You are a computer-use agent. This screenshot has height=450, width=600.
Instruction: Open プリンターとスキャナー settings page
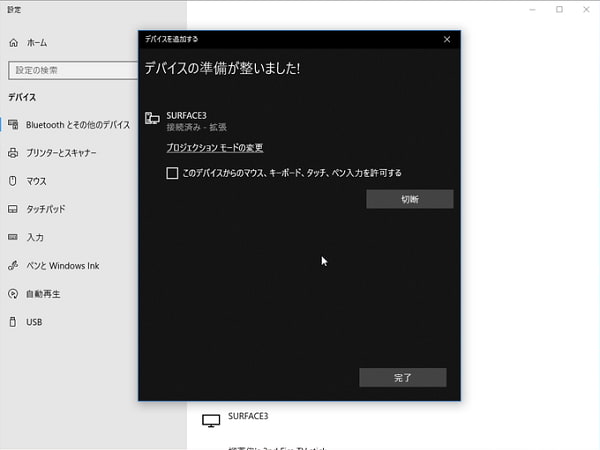point(61,153)
